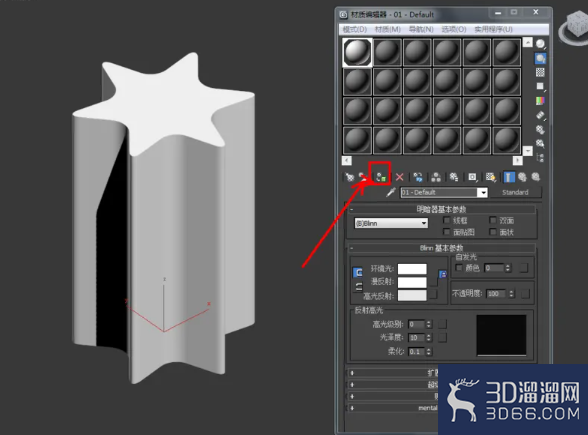Collapse the 明暗器基本参数 rollout

[441, 209]
